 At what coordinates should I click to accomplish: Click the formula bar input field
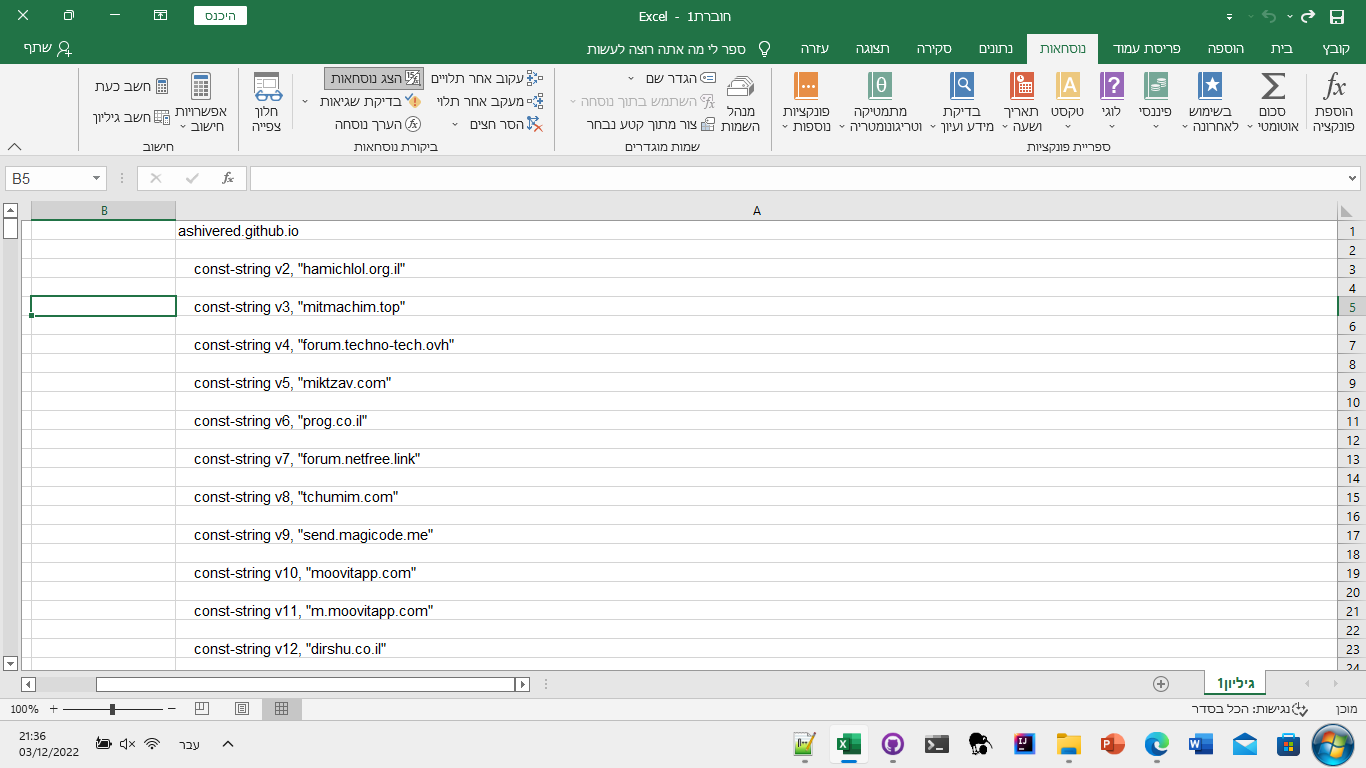pyautogui.click(x=797, y=178)
